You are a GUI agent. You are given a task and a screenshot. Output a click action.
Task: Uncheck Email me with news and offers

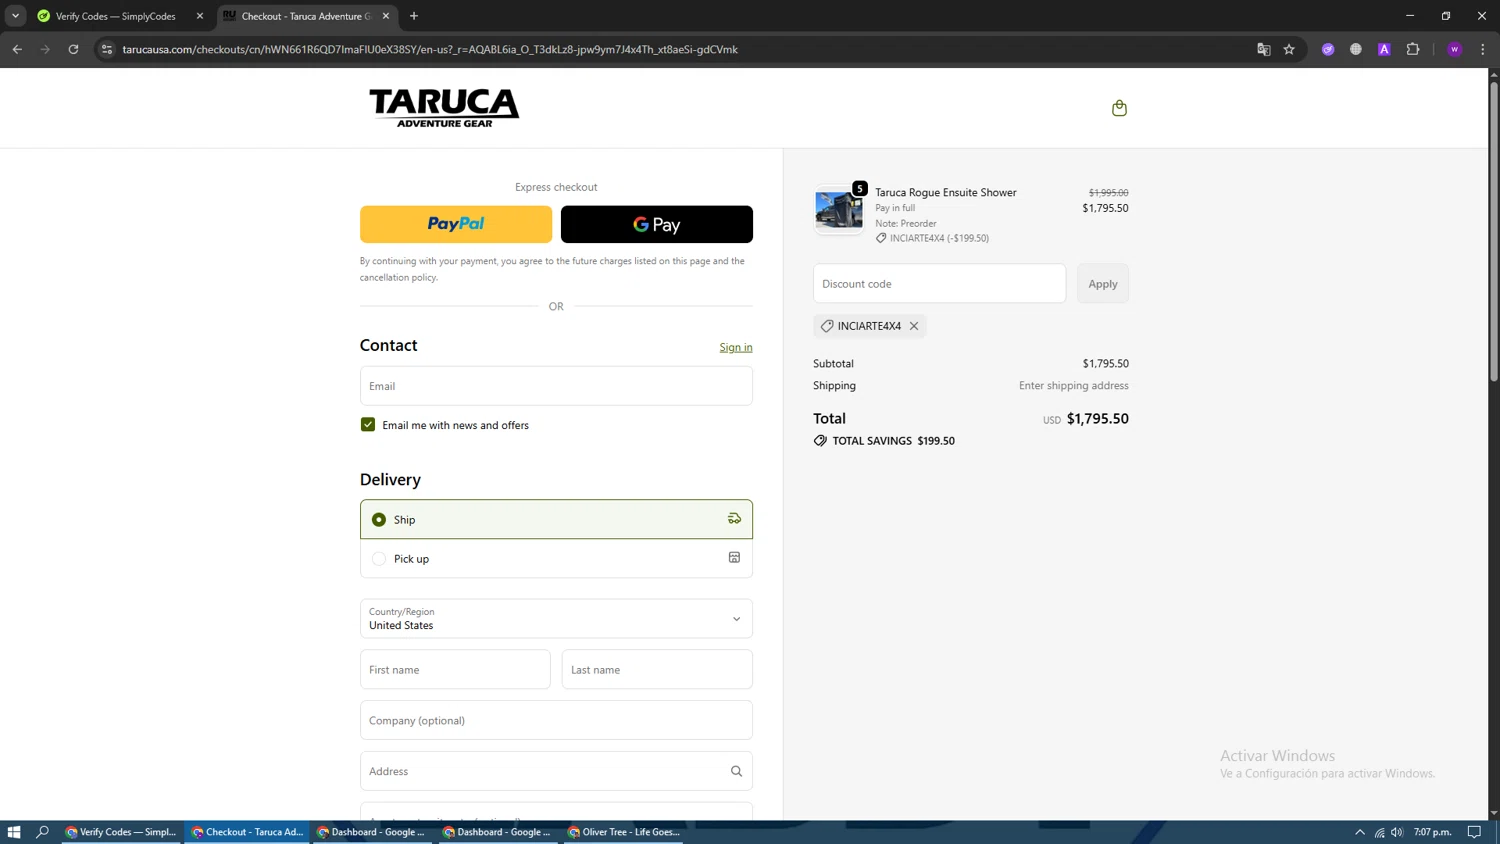click(368, 425)
